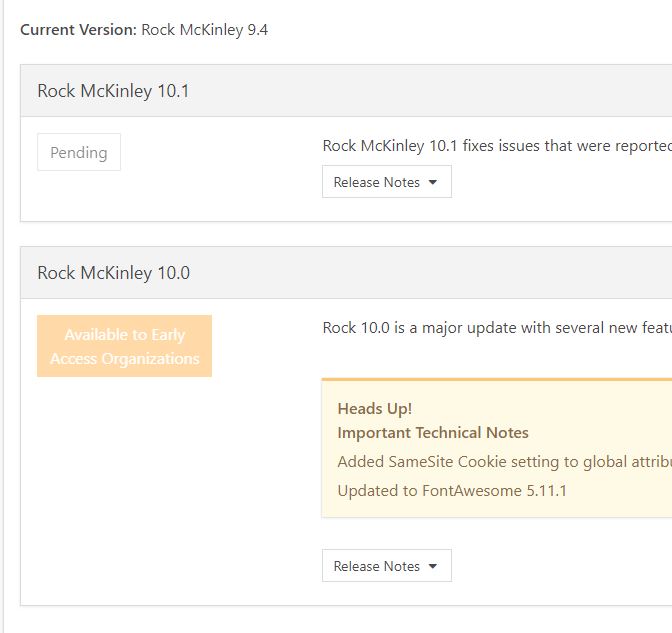Select the Rock McKinley 10.0 panel heading

point(113,273)
